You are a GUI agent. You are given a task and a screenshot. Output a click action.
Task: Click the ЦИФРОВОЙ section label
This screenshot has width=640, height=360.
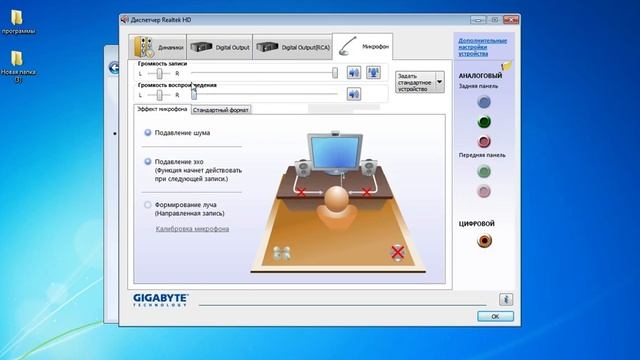point(476,224)
